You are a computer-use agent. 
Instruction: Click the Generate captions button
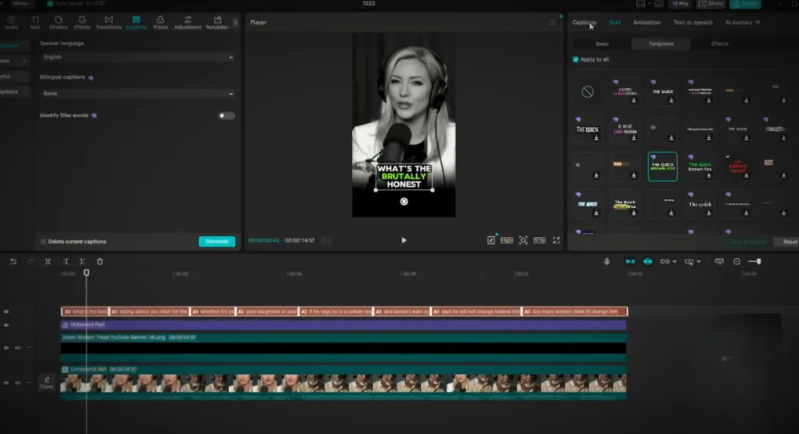[x=217, y=241]
